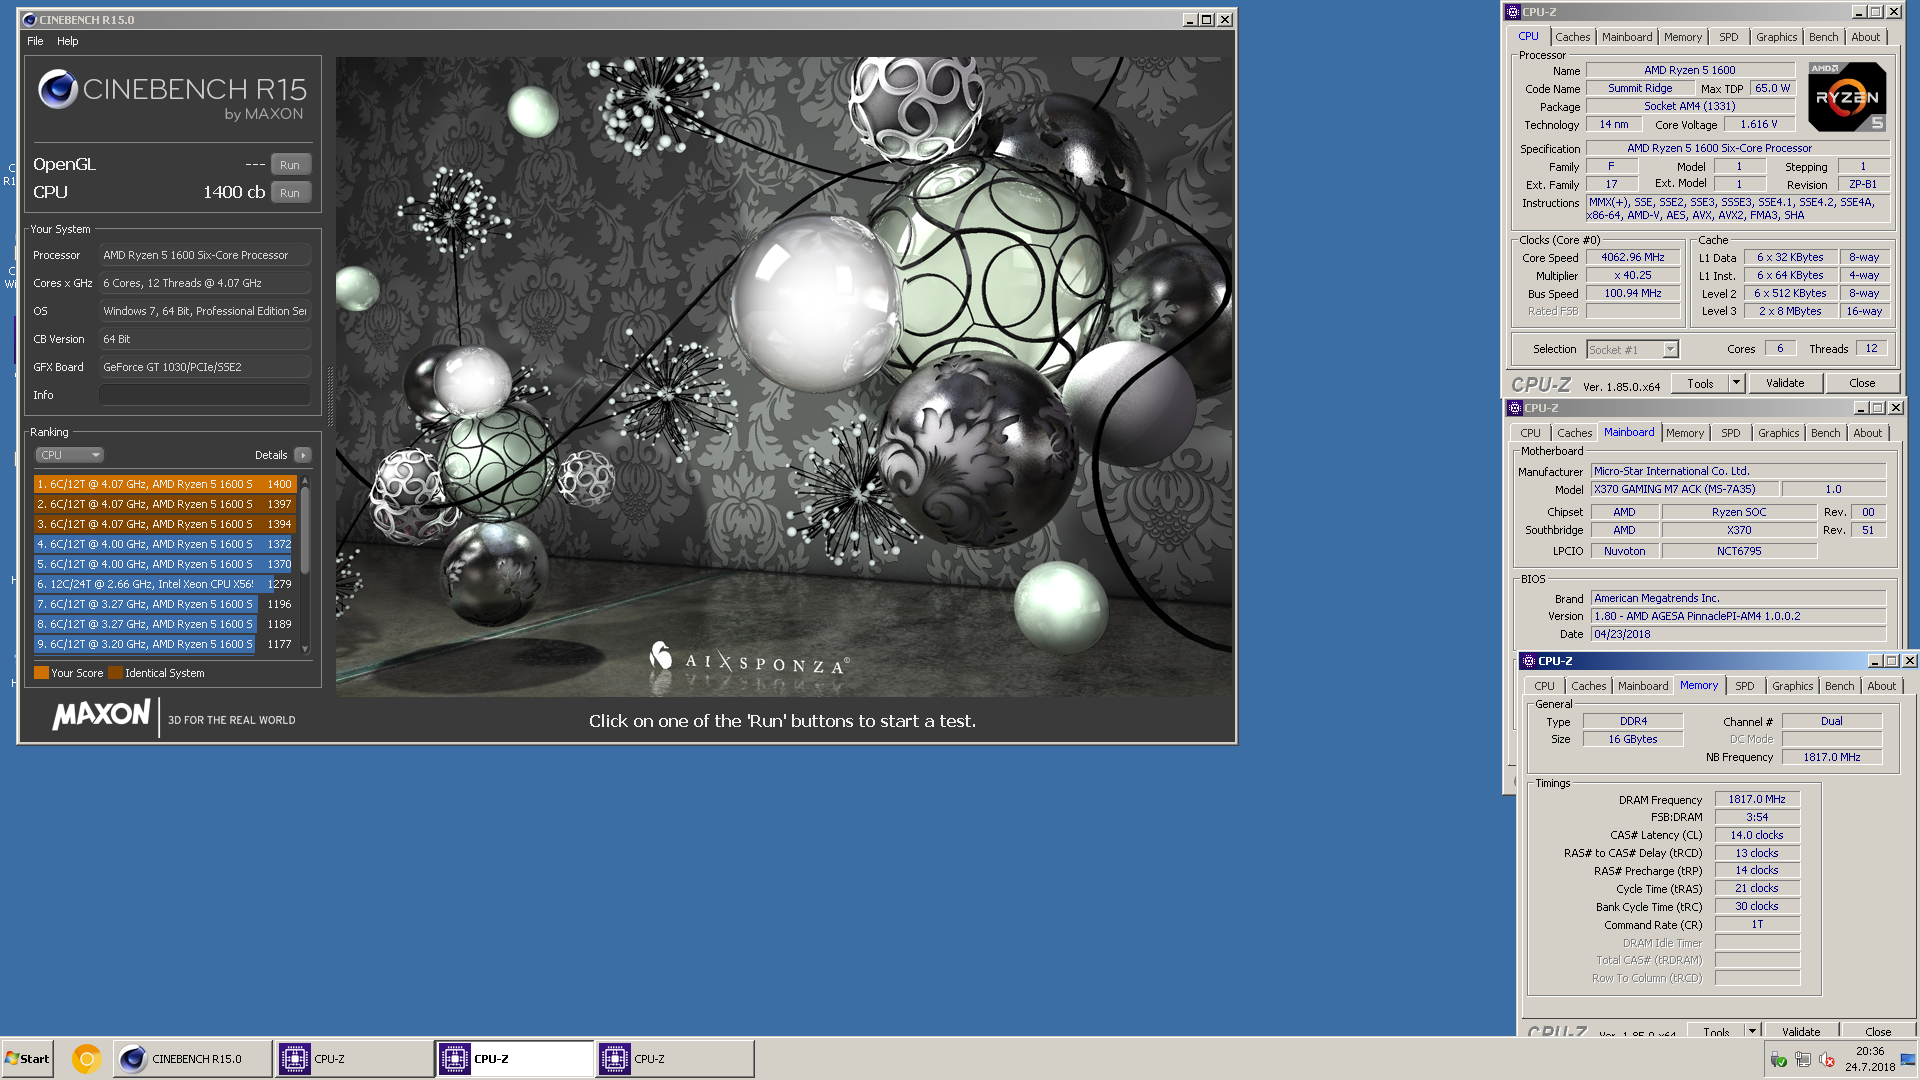Activate the second CPU-Z taskbar item
This screenshot has width=1920, height=1080.
tap(514, 1059)
